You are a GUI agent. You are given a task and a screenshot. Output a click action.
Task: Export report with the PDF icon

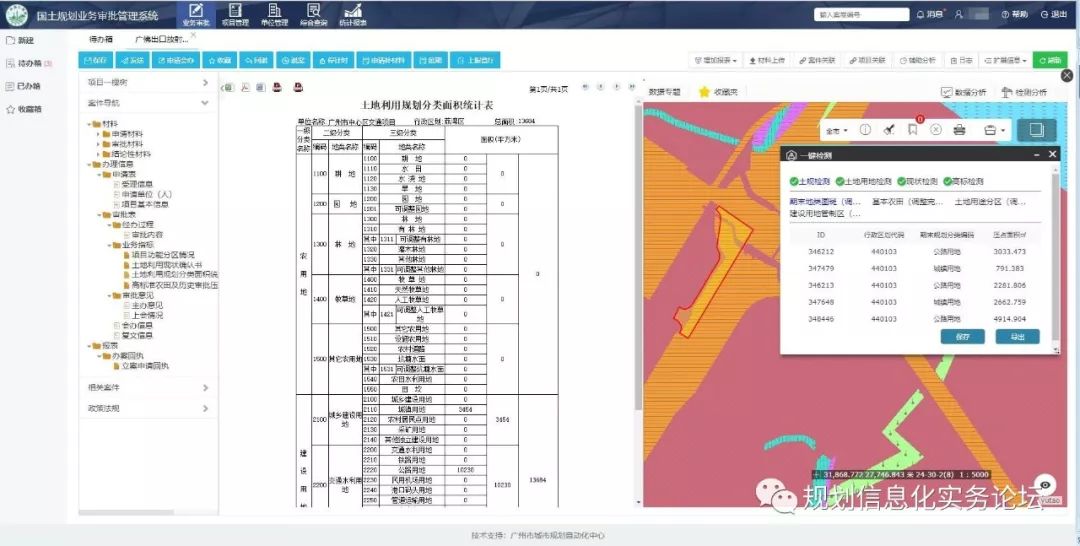tap(245, 88)
